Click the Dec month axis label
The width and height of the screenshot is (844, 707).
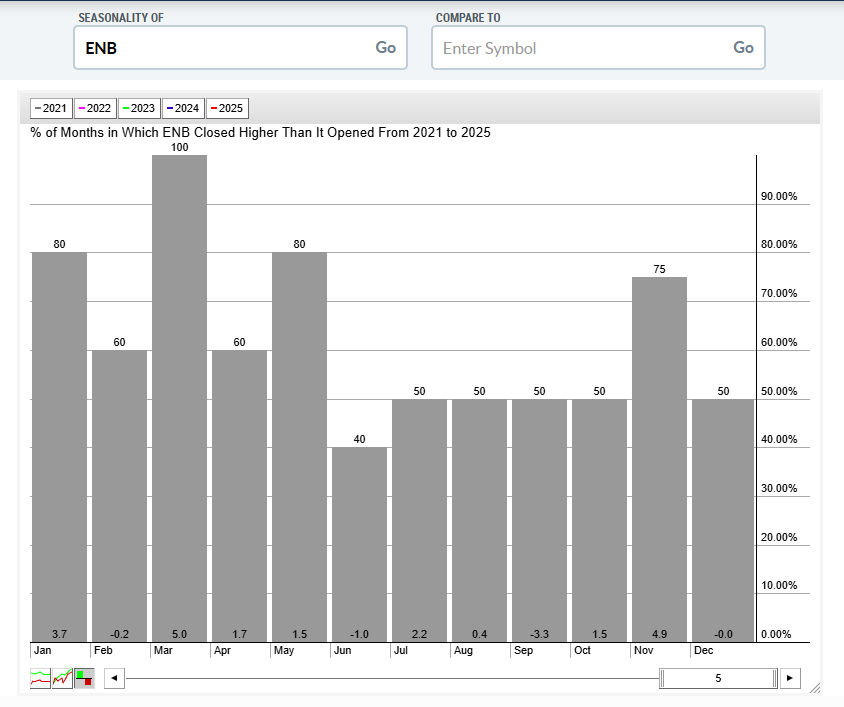(x=704, y=650)
